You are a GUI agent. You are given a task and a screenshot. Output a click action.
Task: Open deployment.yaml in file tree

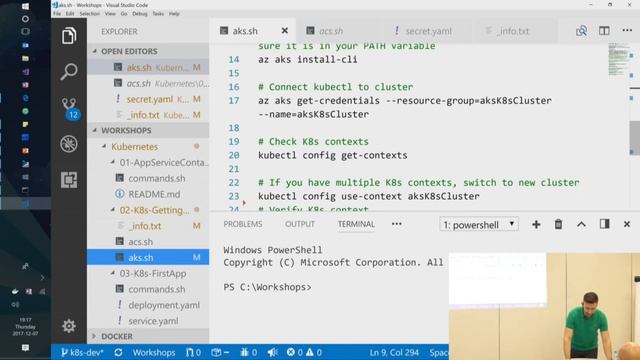148,305
